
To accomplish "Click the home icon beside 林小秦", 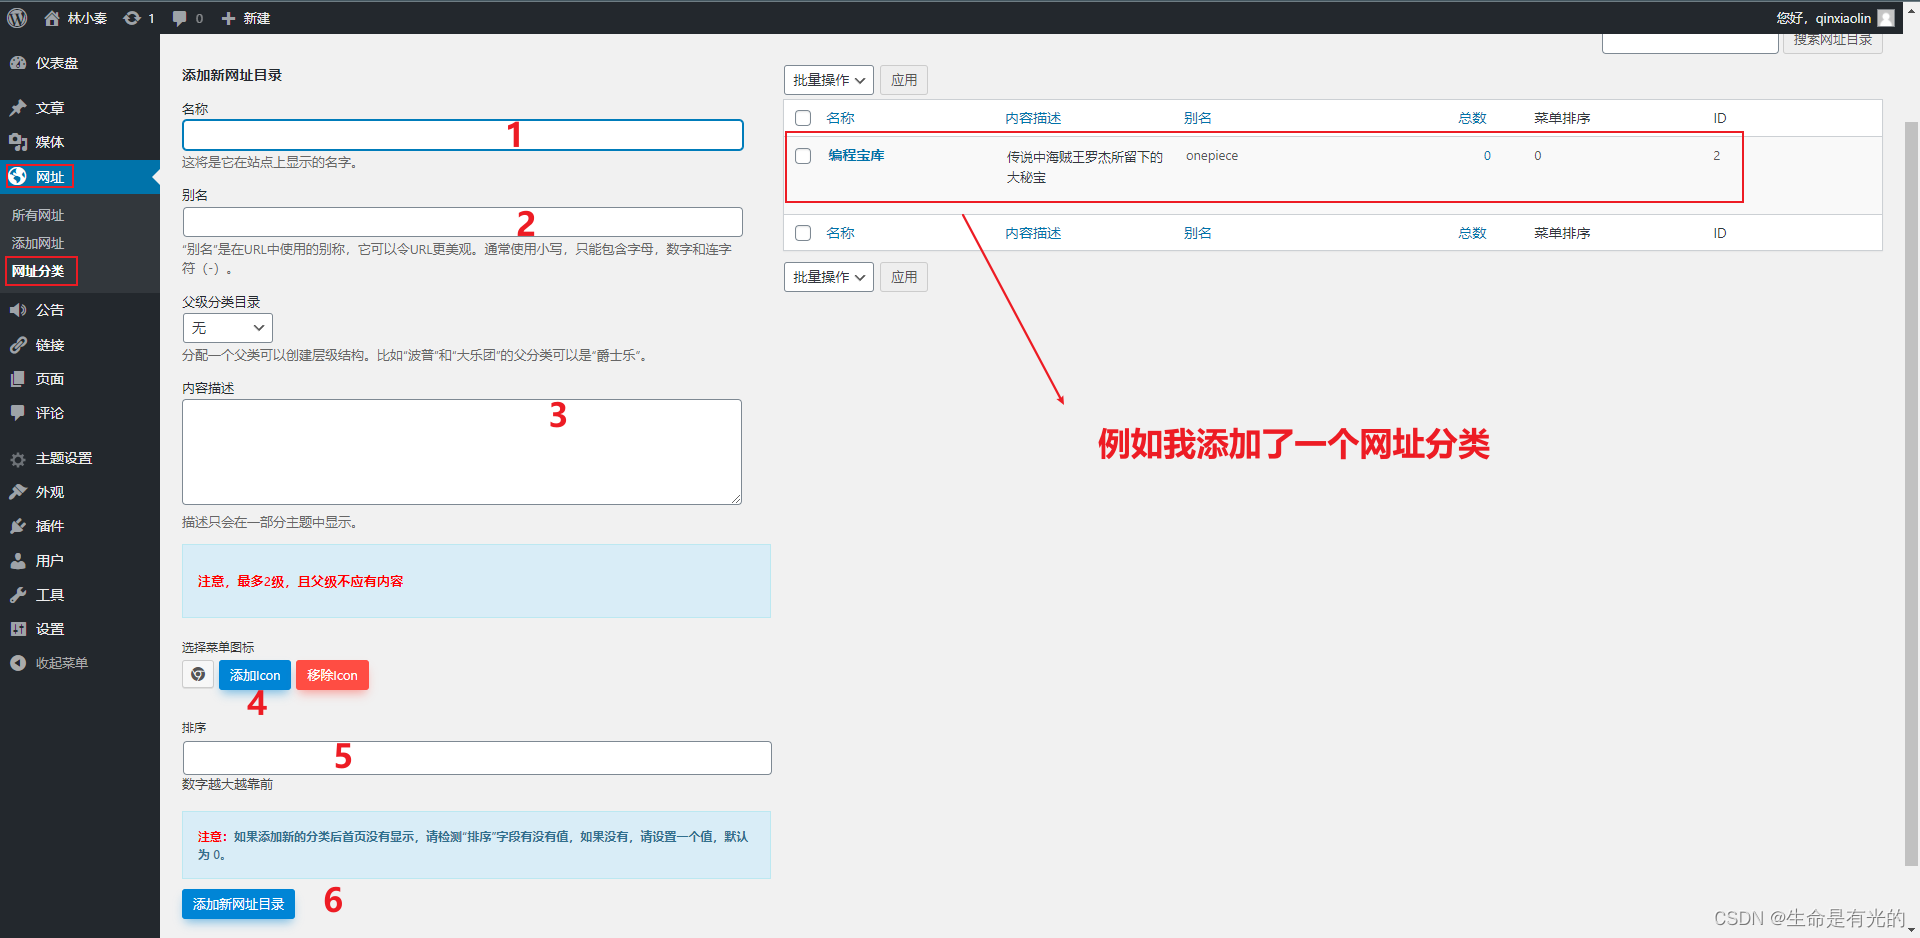I will [52, 18].
